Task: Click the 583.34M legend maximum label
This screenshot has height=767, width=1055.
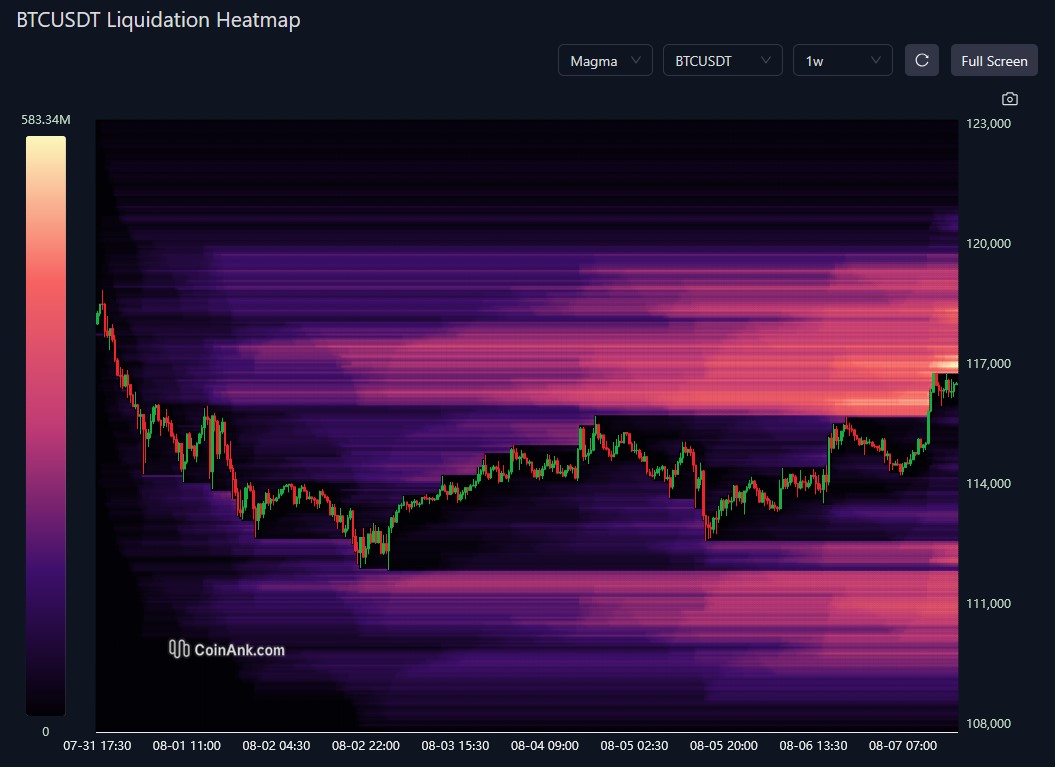Action: tap(46, 120)
